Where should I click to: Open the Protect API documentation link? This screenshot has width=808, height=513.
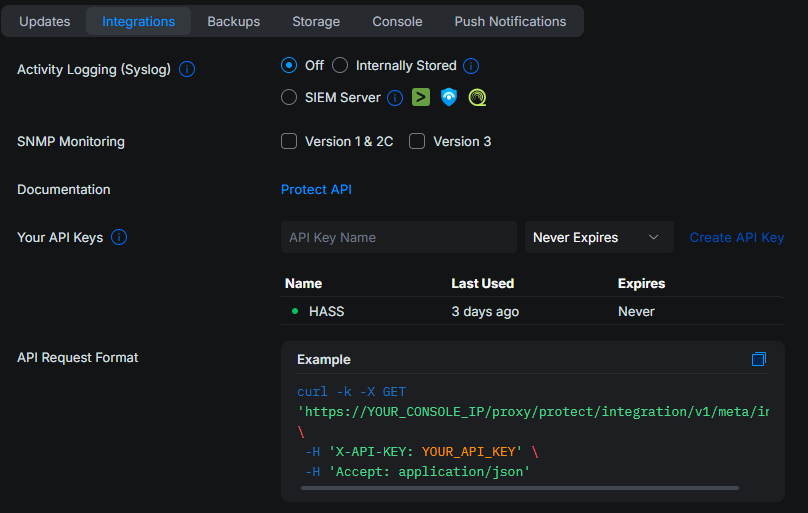click(316, 190)
